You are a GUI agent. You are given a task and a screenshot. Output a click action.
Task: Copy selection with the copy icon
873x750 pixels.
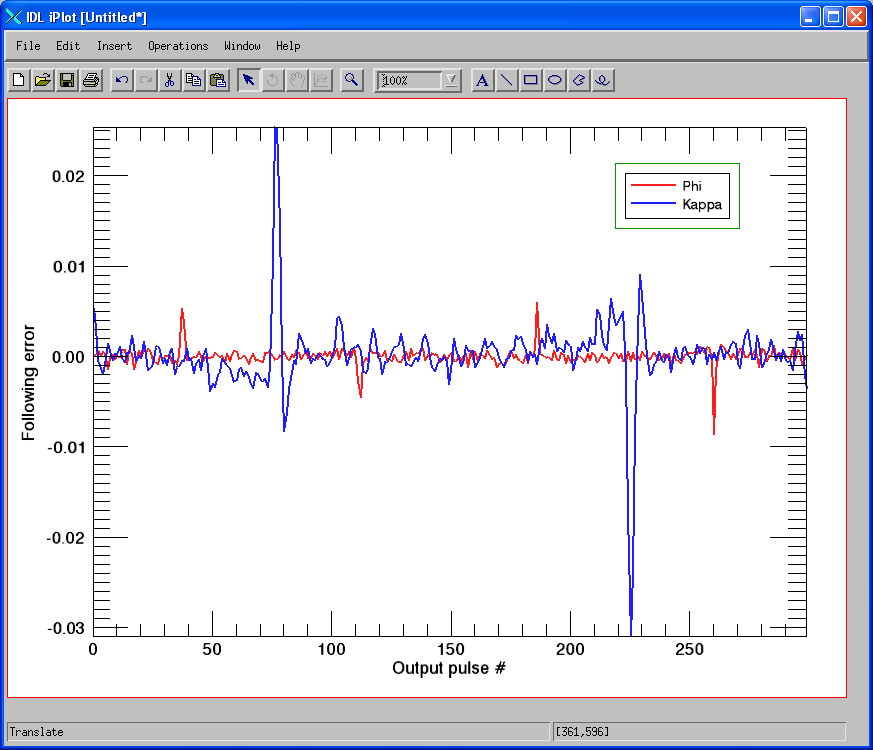(x=193, y=80)
